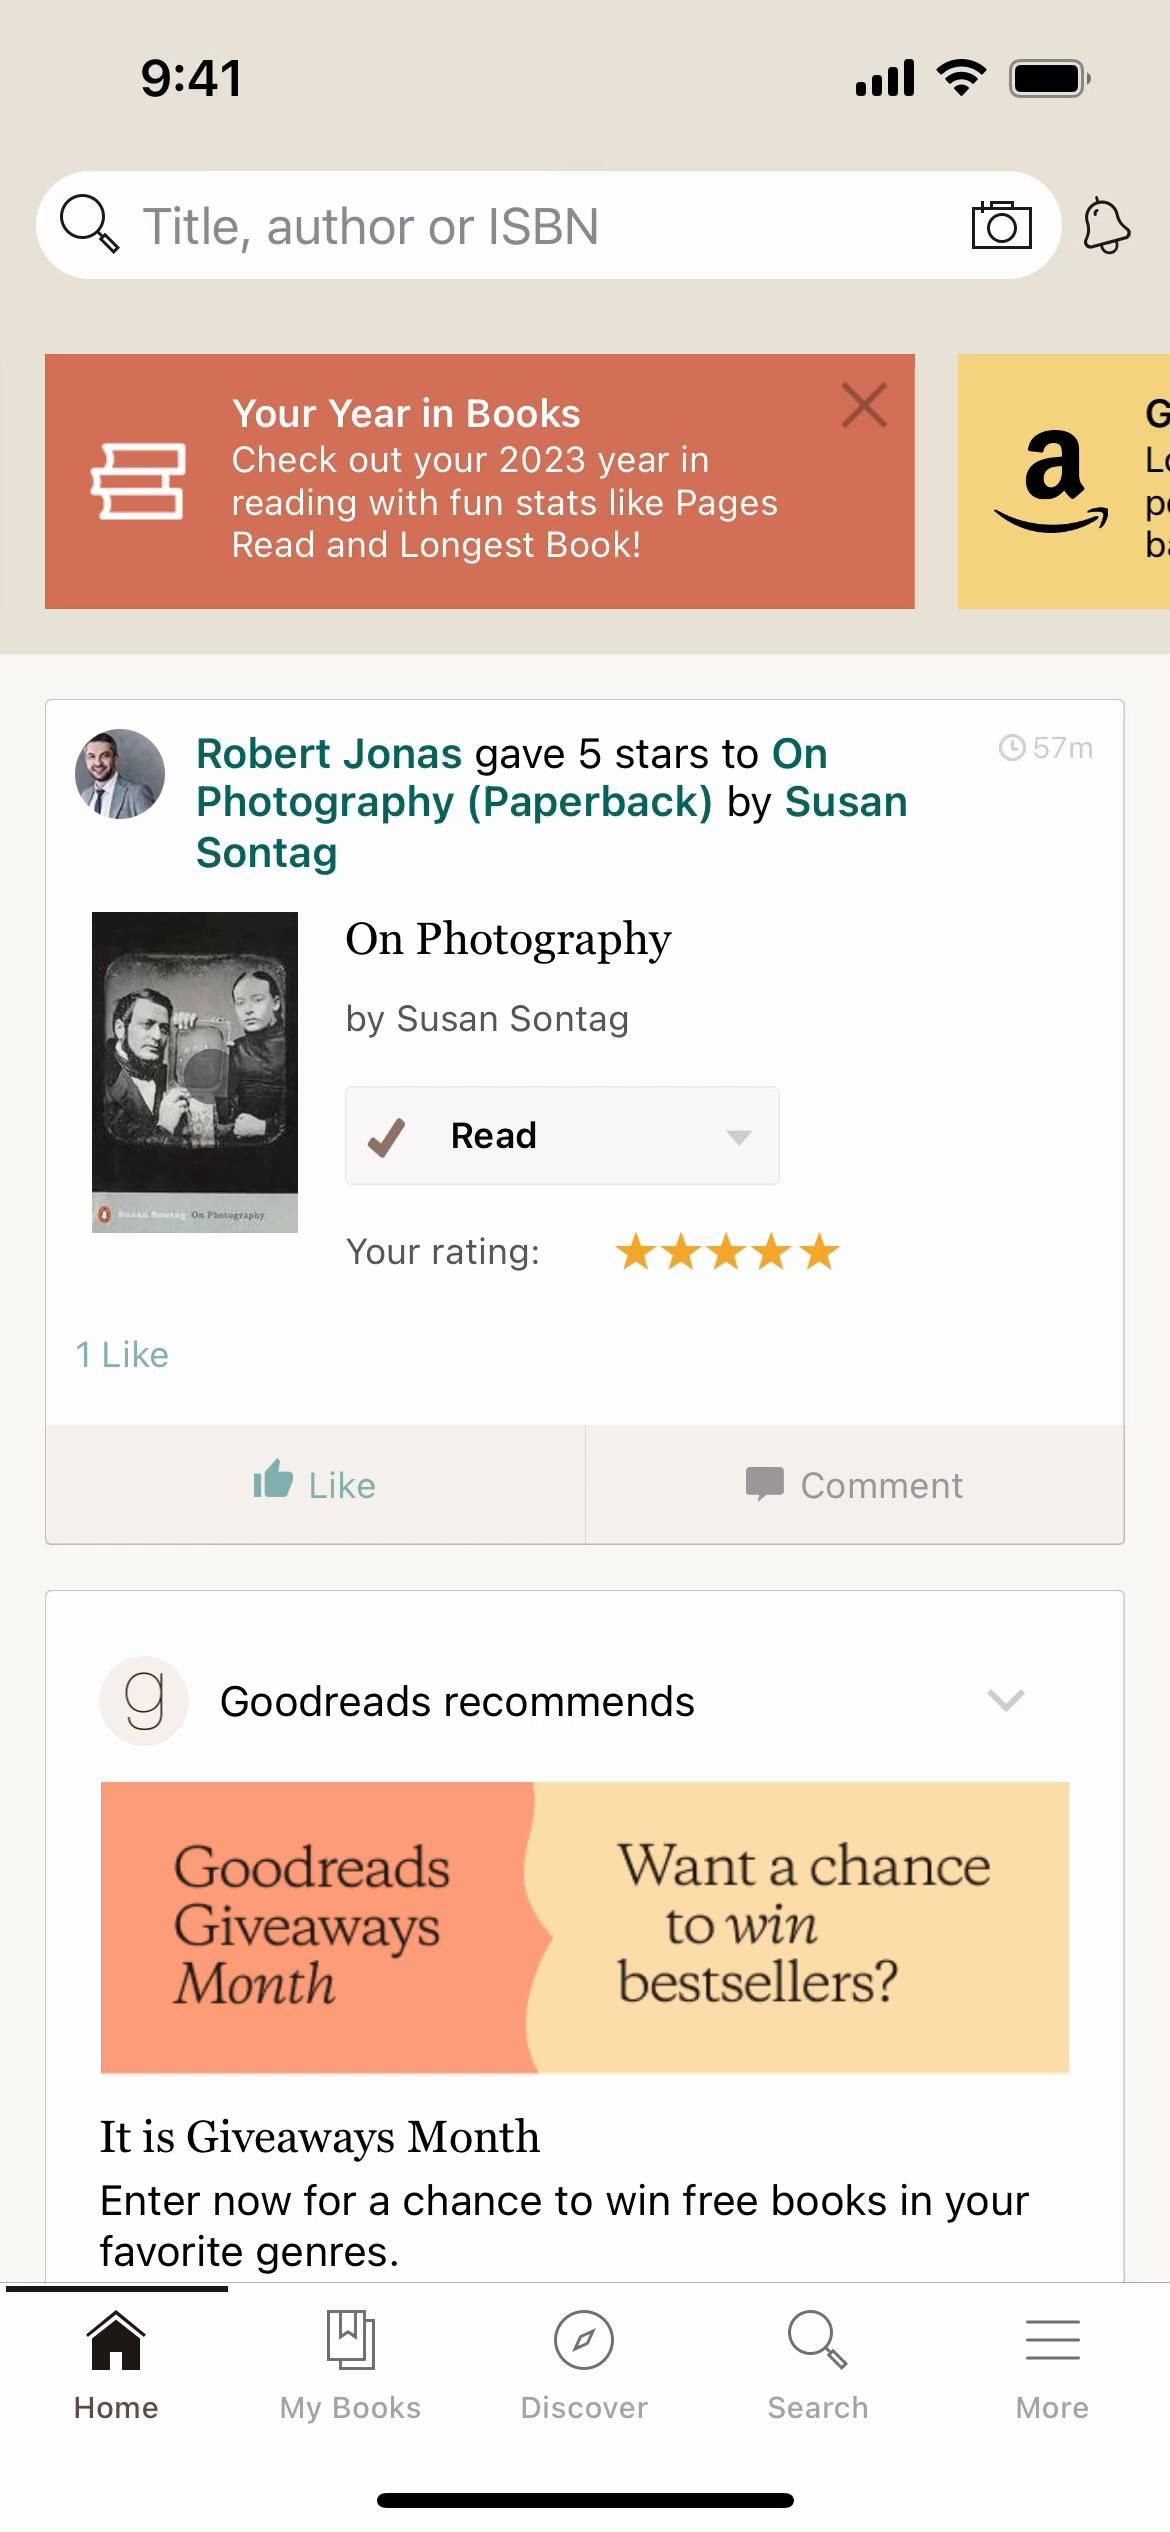Viewport: 1170px width, 2532px height.
Task: Open the Read shelf dropdown arrow
Action: click(739, 1137)
